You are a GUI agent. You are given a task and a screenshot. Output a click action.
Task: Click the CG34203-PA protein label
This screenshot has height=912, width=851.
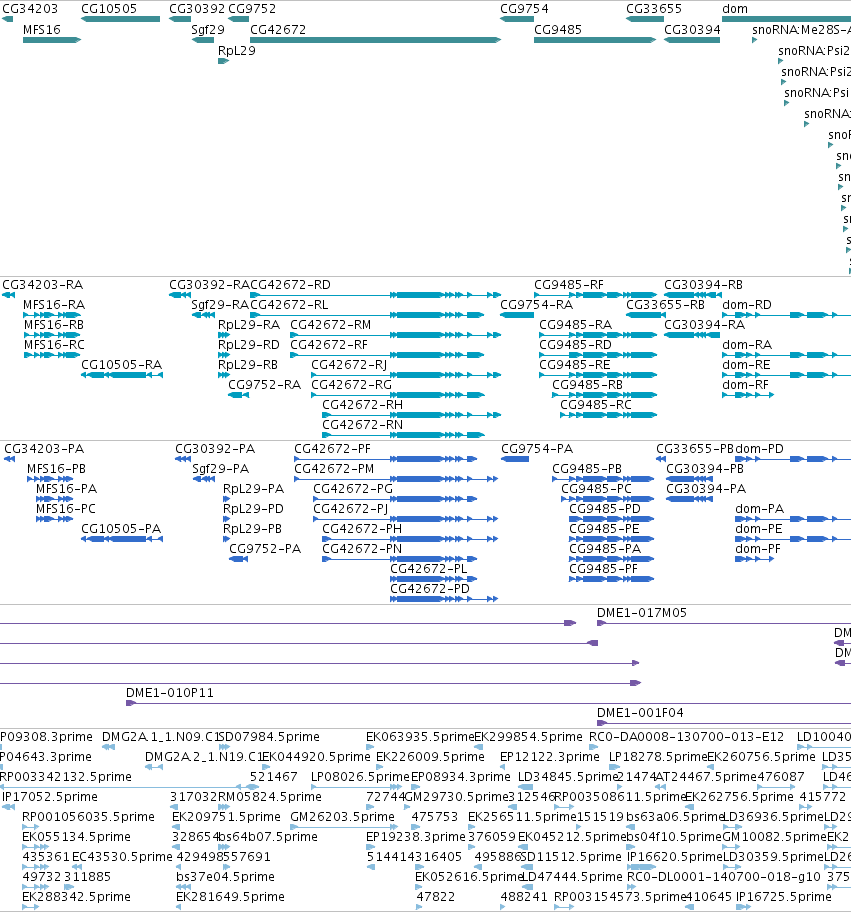[x=44, y=449]
